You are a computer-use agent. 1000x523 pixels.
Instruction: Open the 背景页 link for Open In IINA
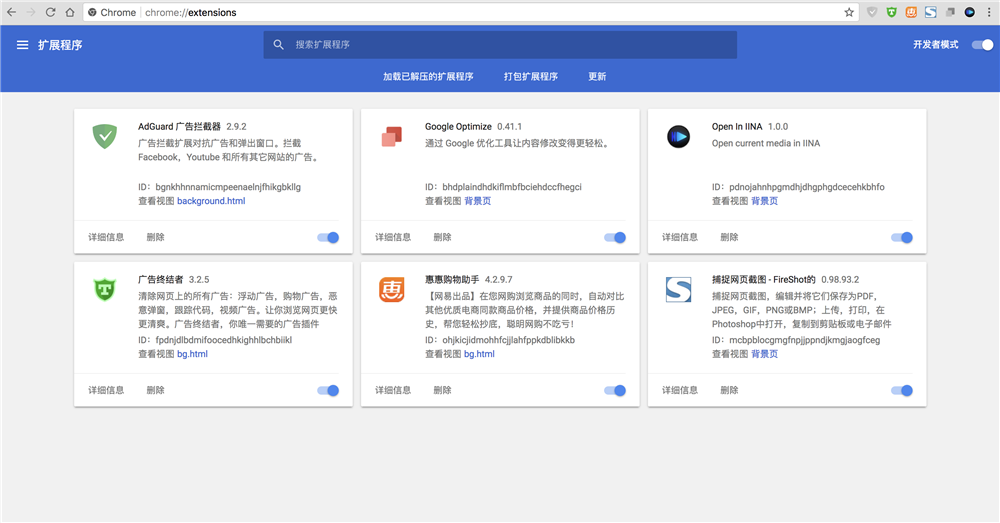click(x=765, y=201)
